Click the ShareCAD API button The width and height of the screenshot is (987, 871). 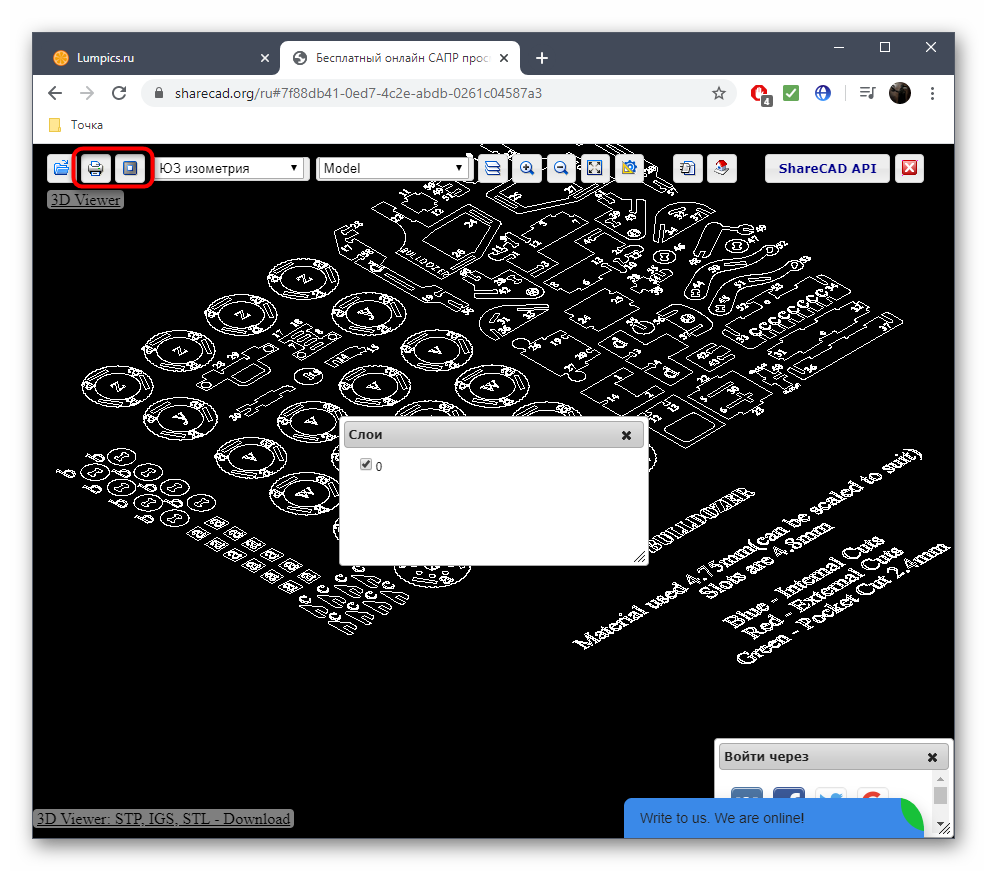click(826, 168)
